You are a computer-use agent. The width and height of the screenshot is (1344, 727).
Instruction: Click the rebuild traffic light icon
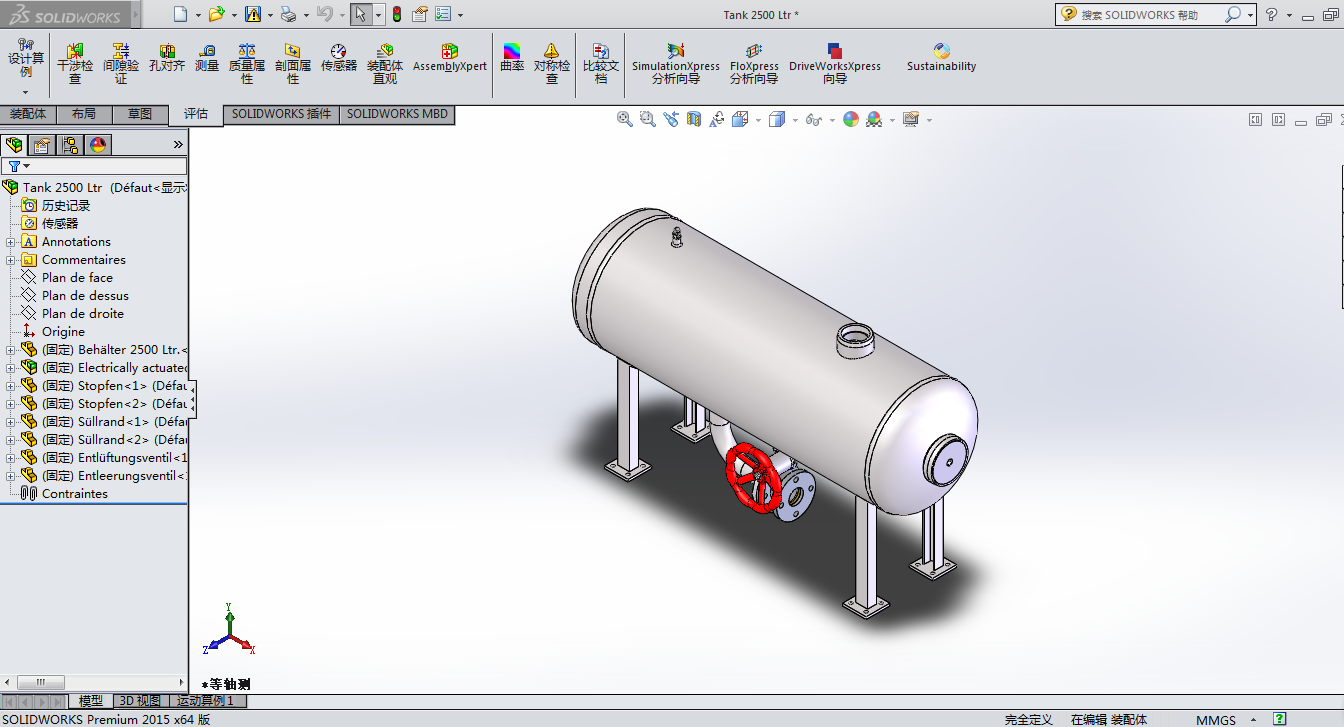click(396, 14)
